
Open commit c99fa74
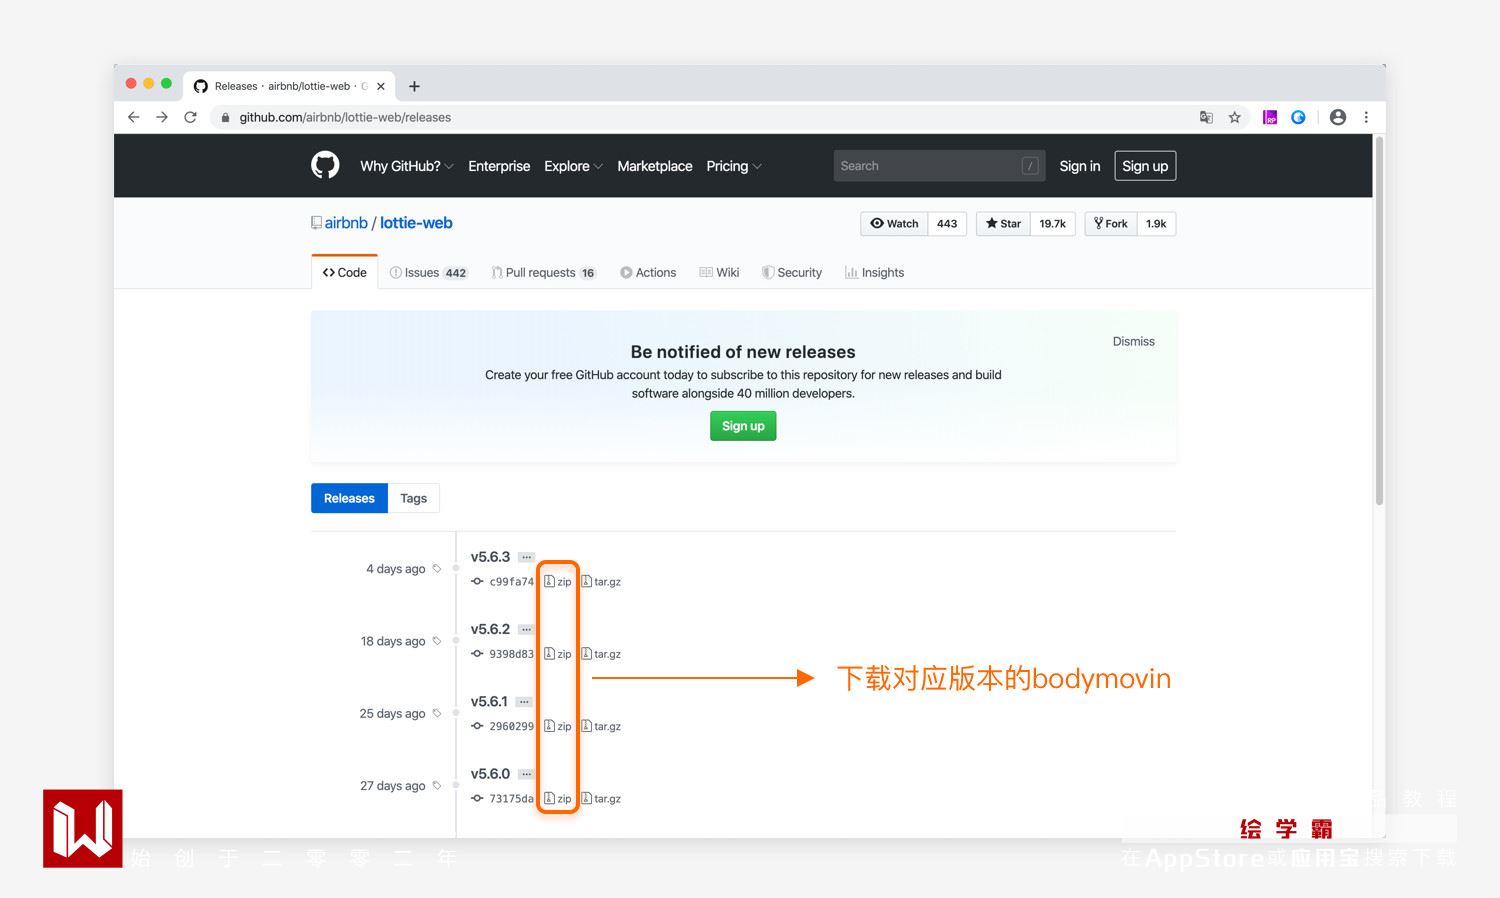point(511,582)
